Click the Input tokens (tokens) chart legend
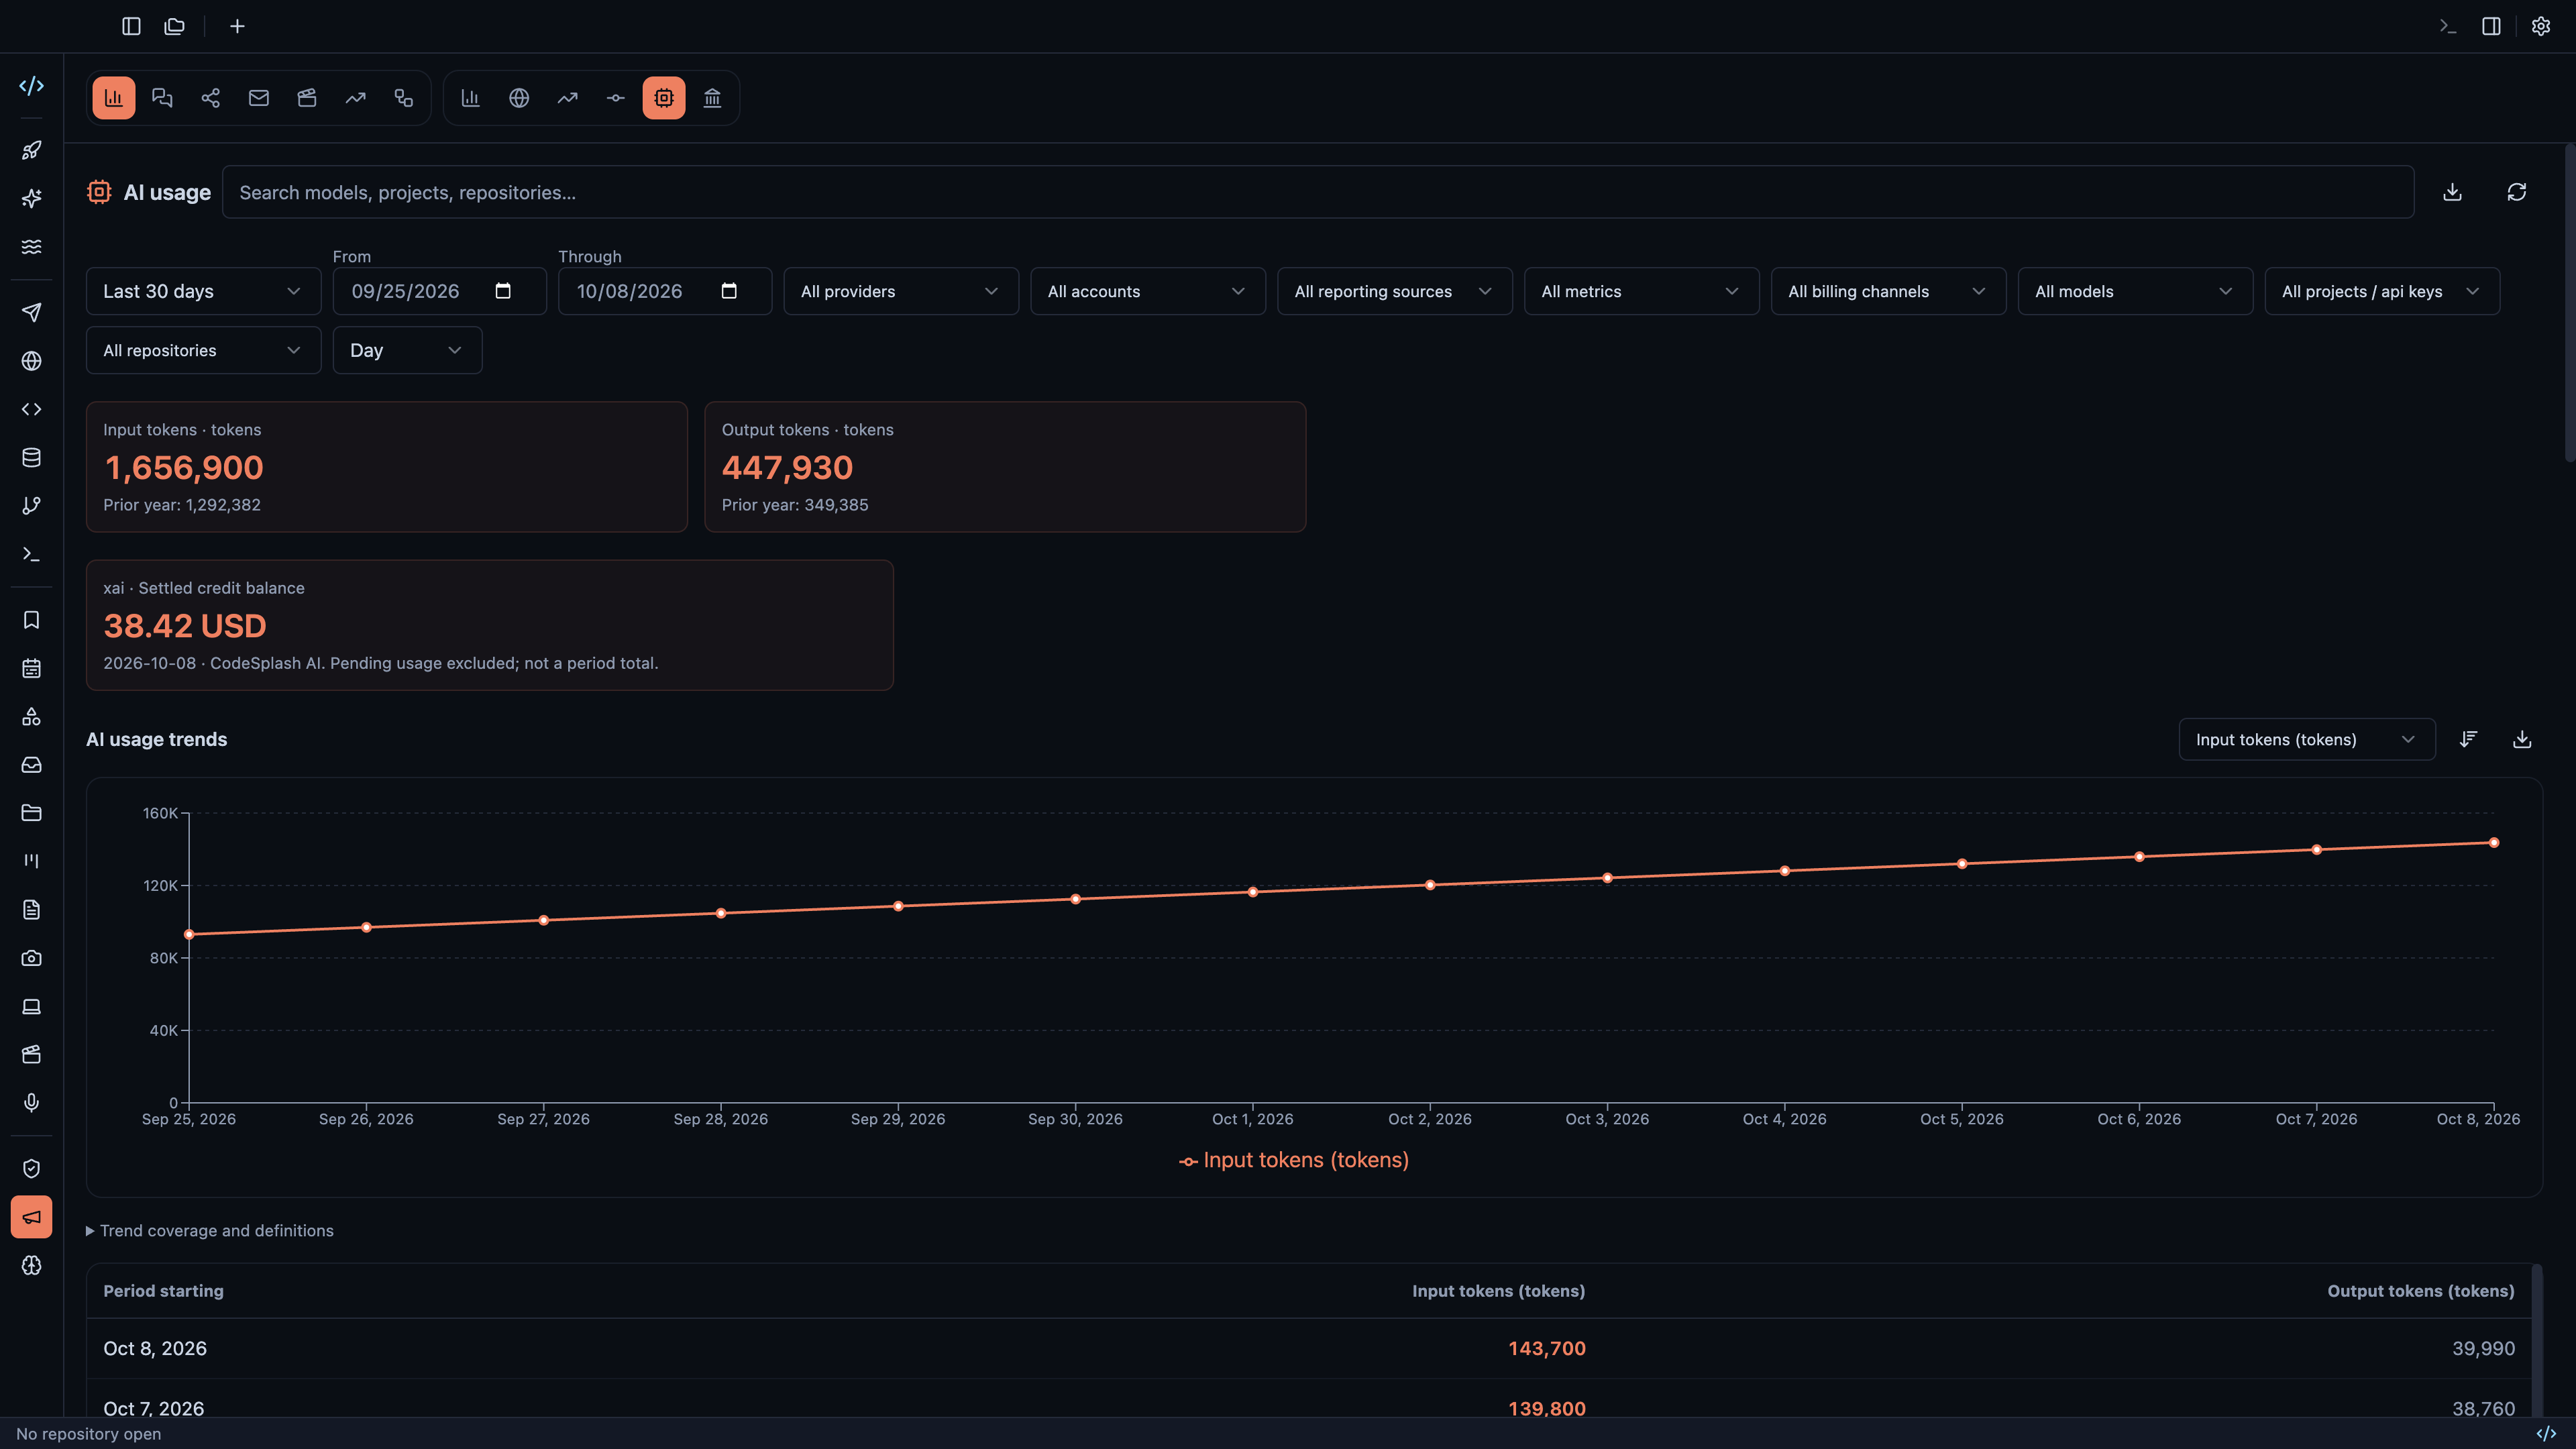The image size is (2576, 1449). pos(1294,1160)
